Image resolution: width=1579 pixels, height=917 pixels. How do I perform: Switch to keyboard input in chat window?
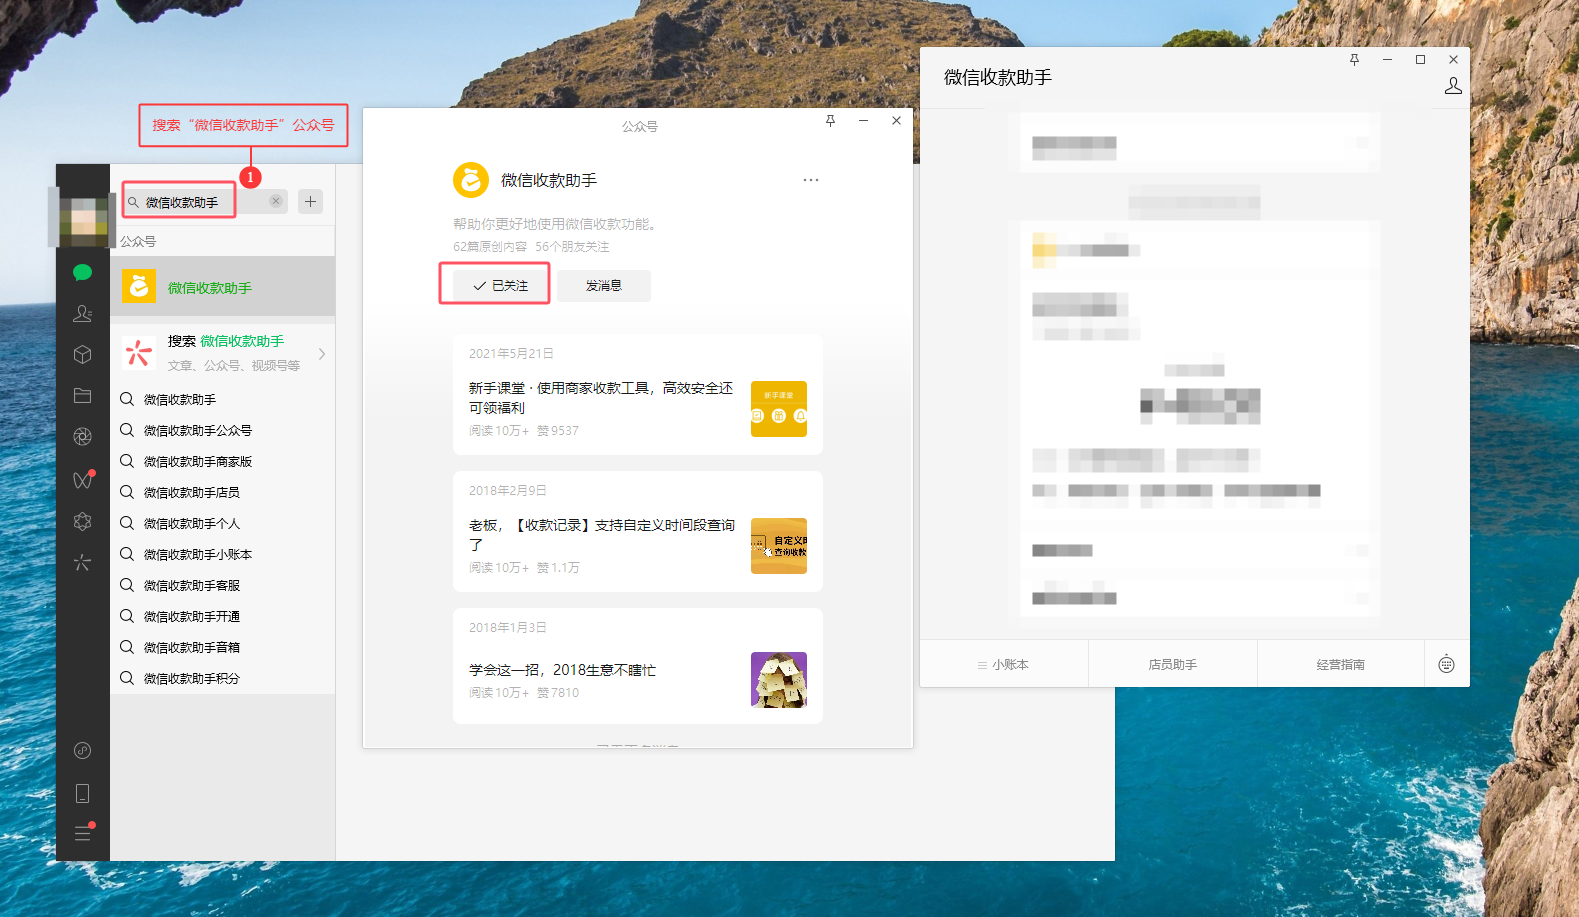pos(1446,664)
